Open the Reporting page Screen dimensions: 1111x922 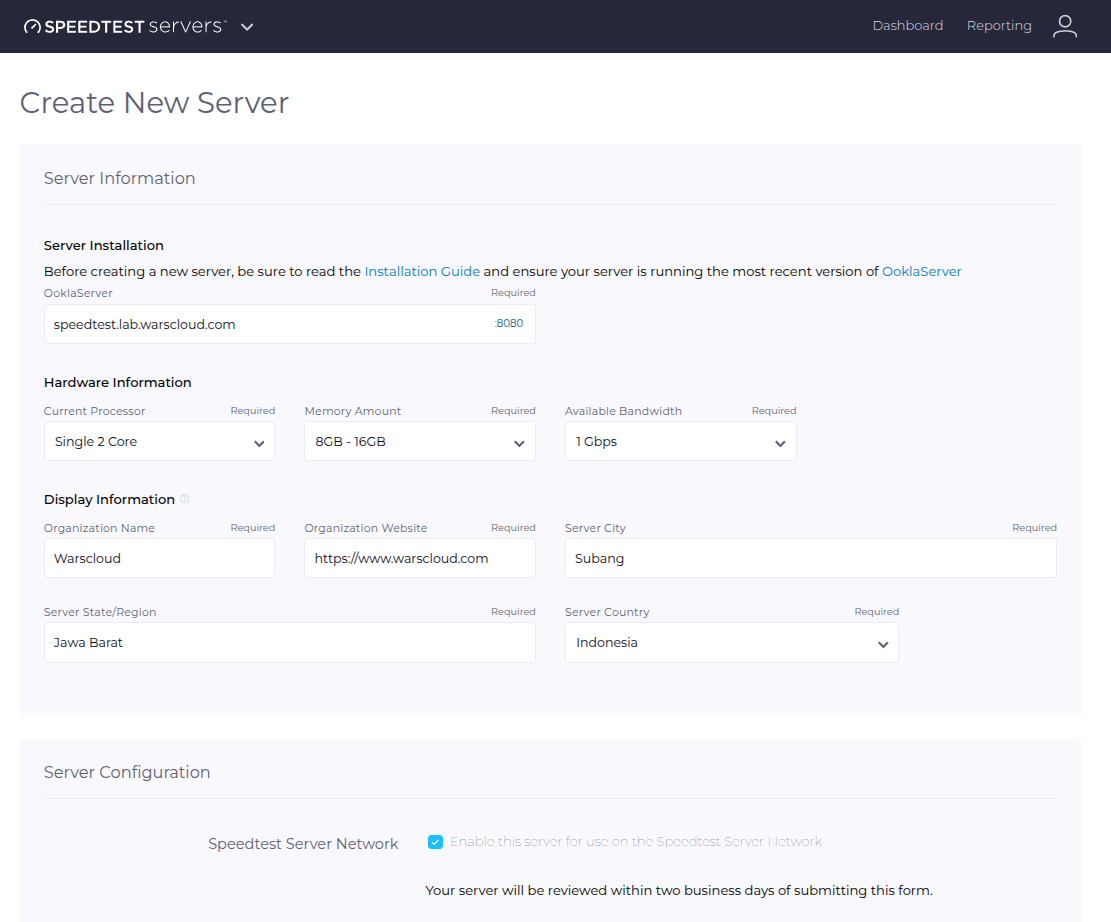pyautogui.click(x=999, y=25)
